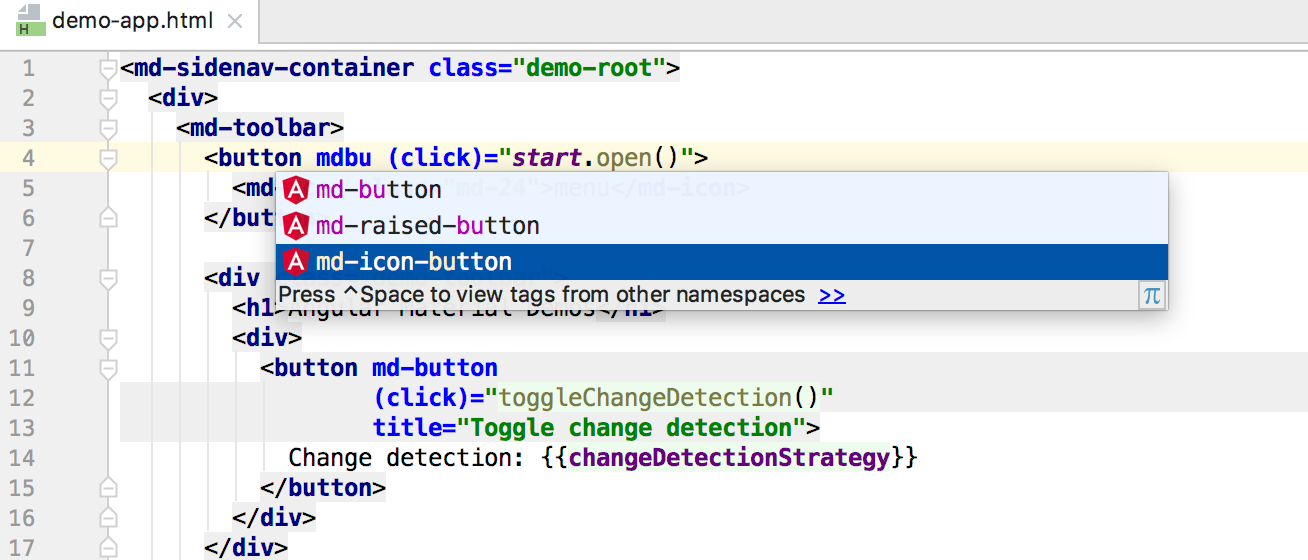The height and width of the screenshot is (560, 1308).
Task: Select the highlighted md-icon-button suggestion
Action: pos(414,262)
